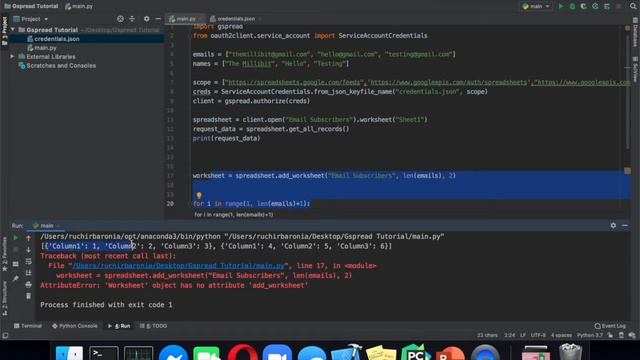Open the SciView side panel
This screenshot has height=360, width=640.
tap(635, 69)
